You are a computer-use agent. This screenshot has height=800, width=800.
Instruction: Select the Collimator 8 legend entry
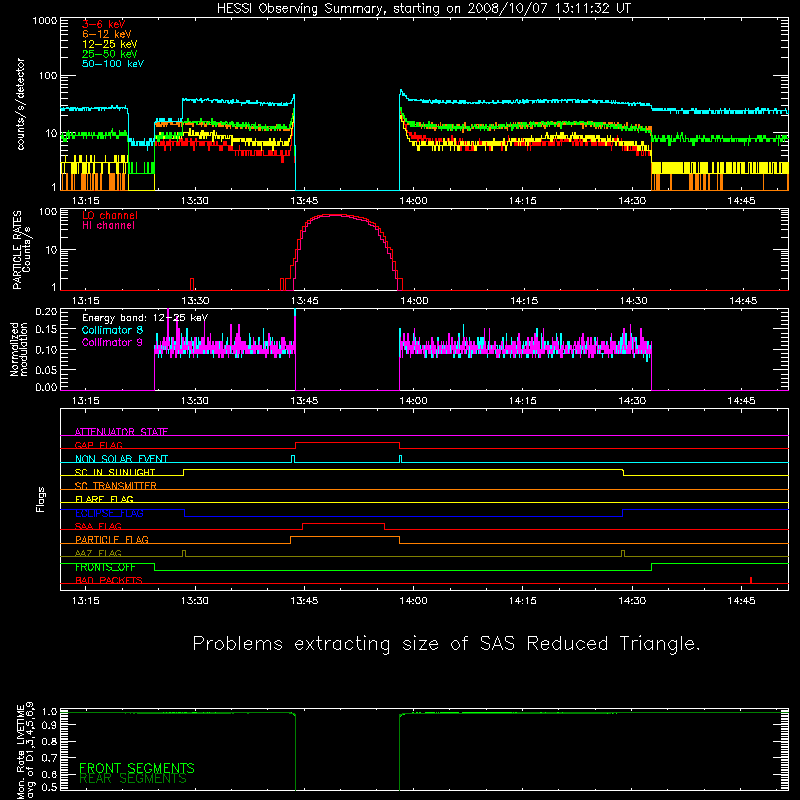coord(112,330)
